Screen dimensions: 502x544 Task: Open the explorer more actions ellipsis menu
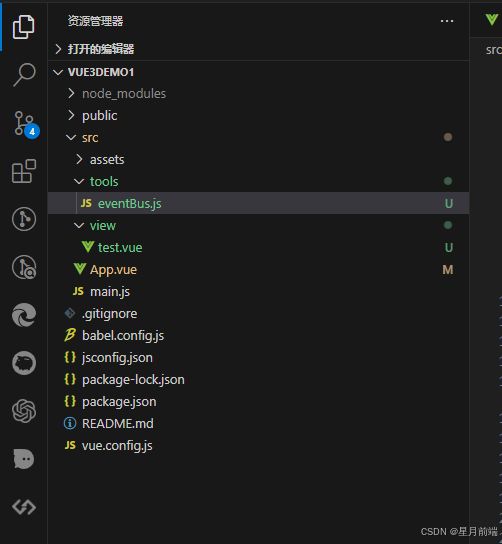click(447, 21)
